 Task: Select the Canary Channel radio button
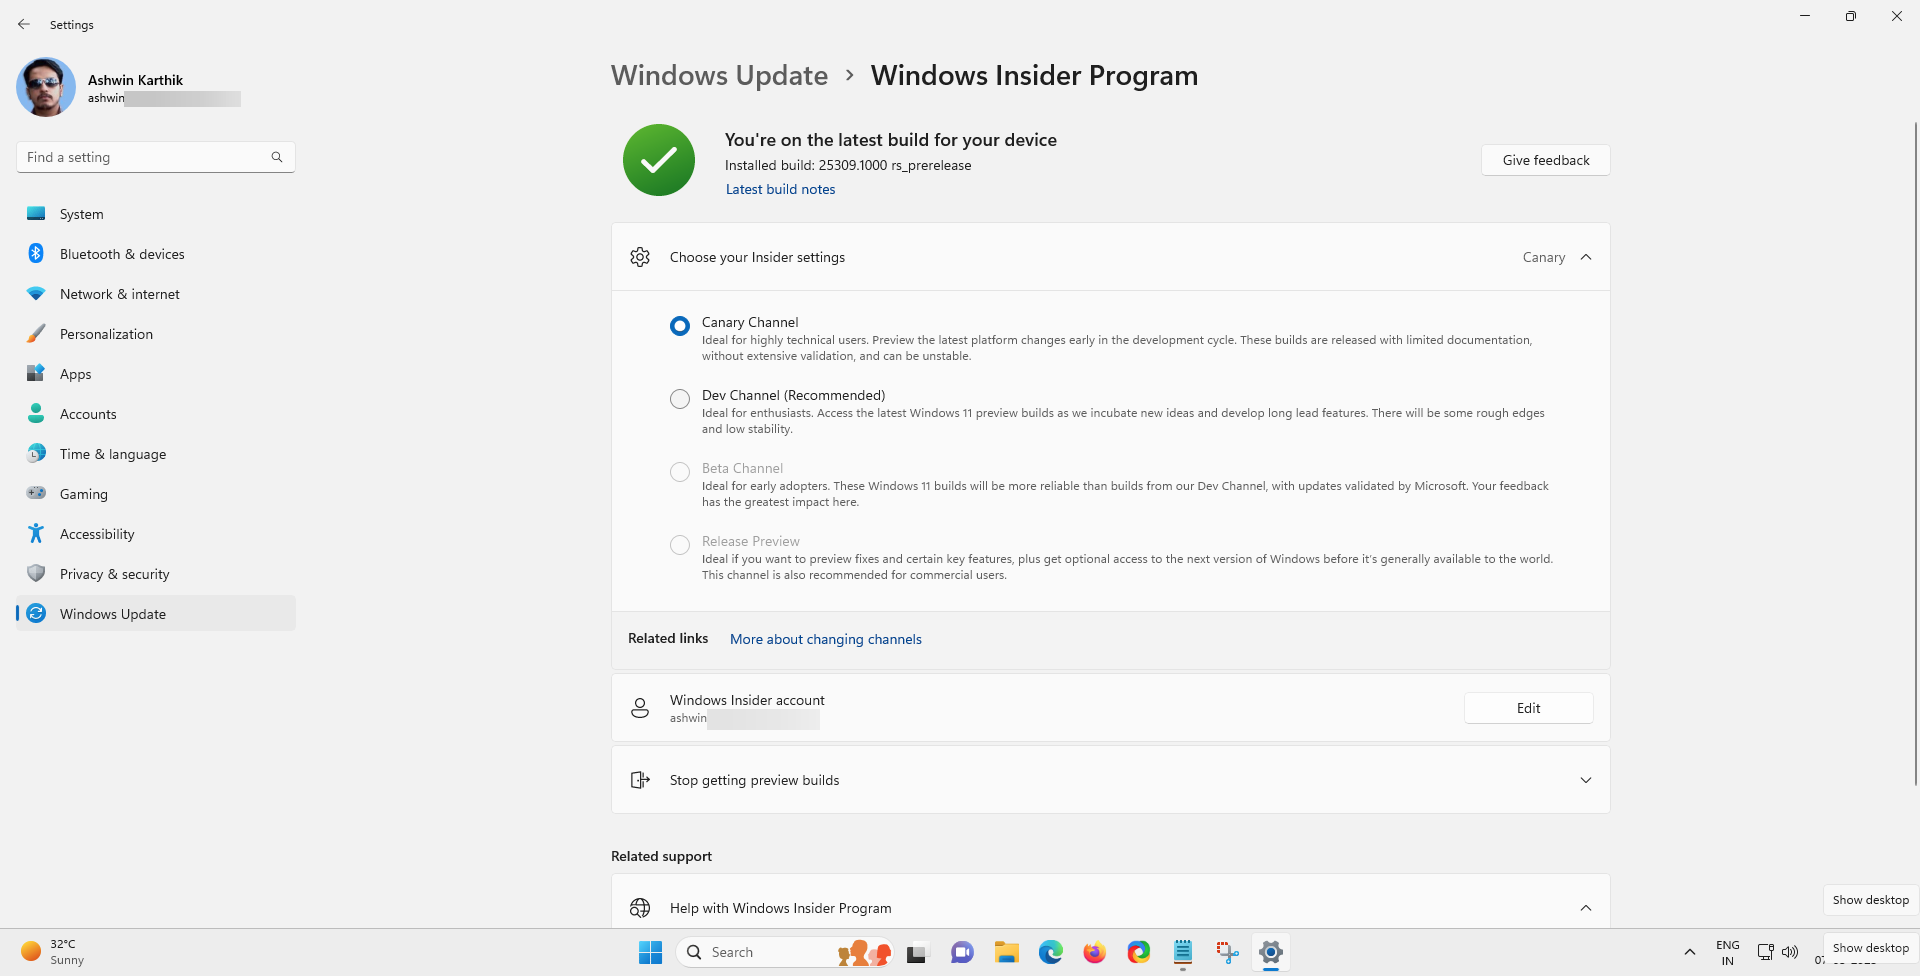tap(680, 326)
